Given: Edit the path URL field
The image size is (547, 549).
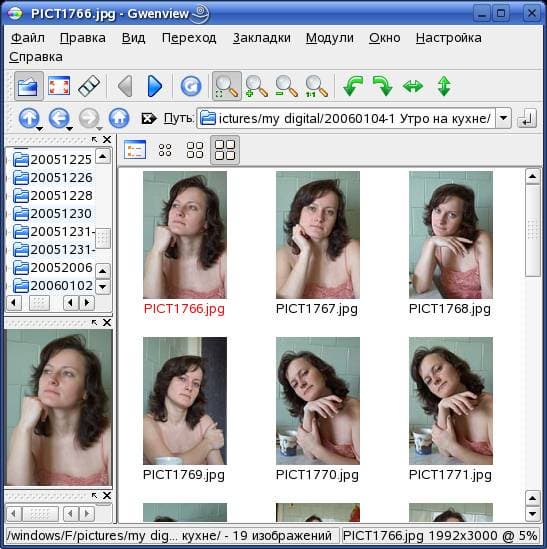Looking at the screenshot, I should tap(346, 118).
